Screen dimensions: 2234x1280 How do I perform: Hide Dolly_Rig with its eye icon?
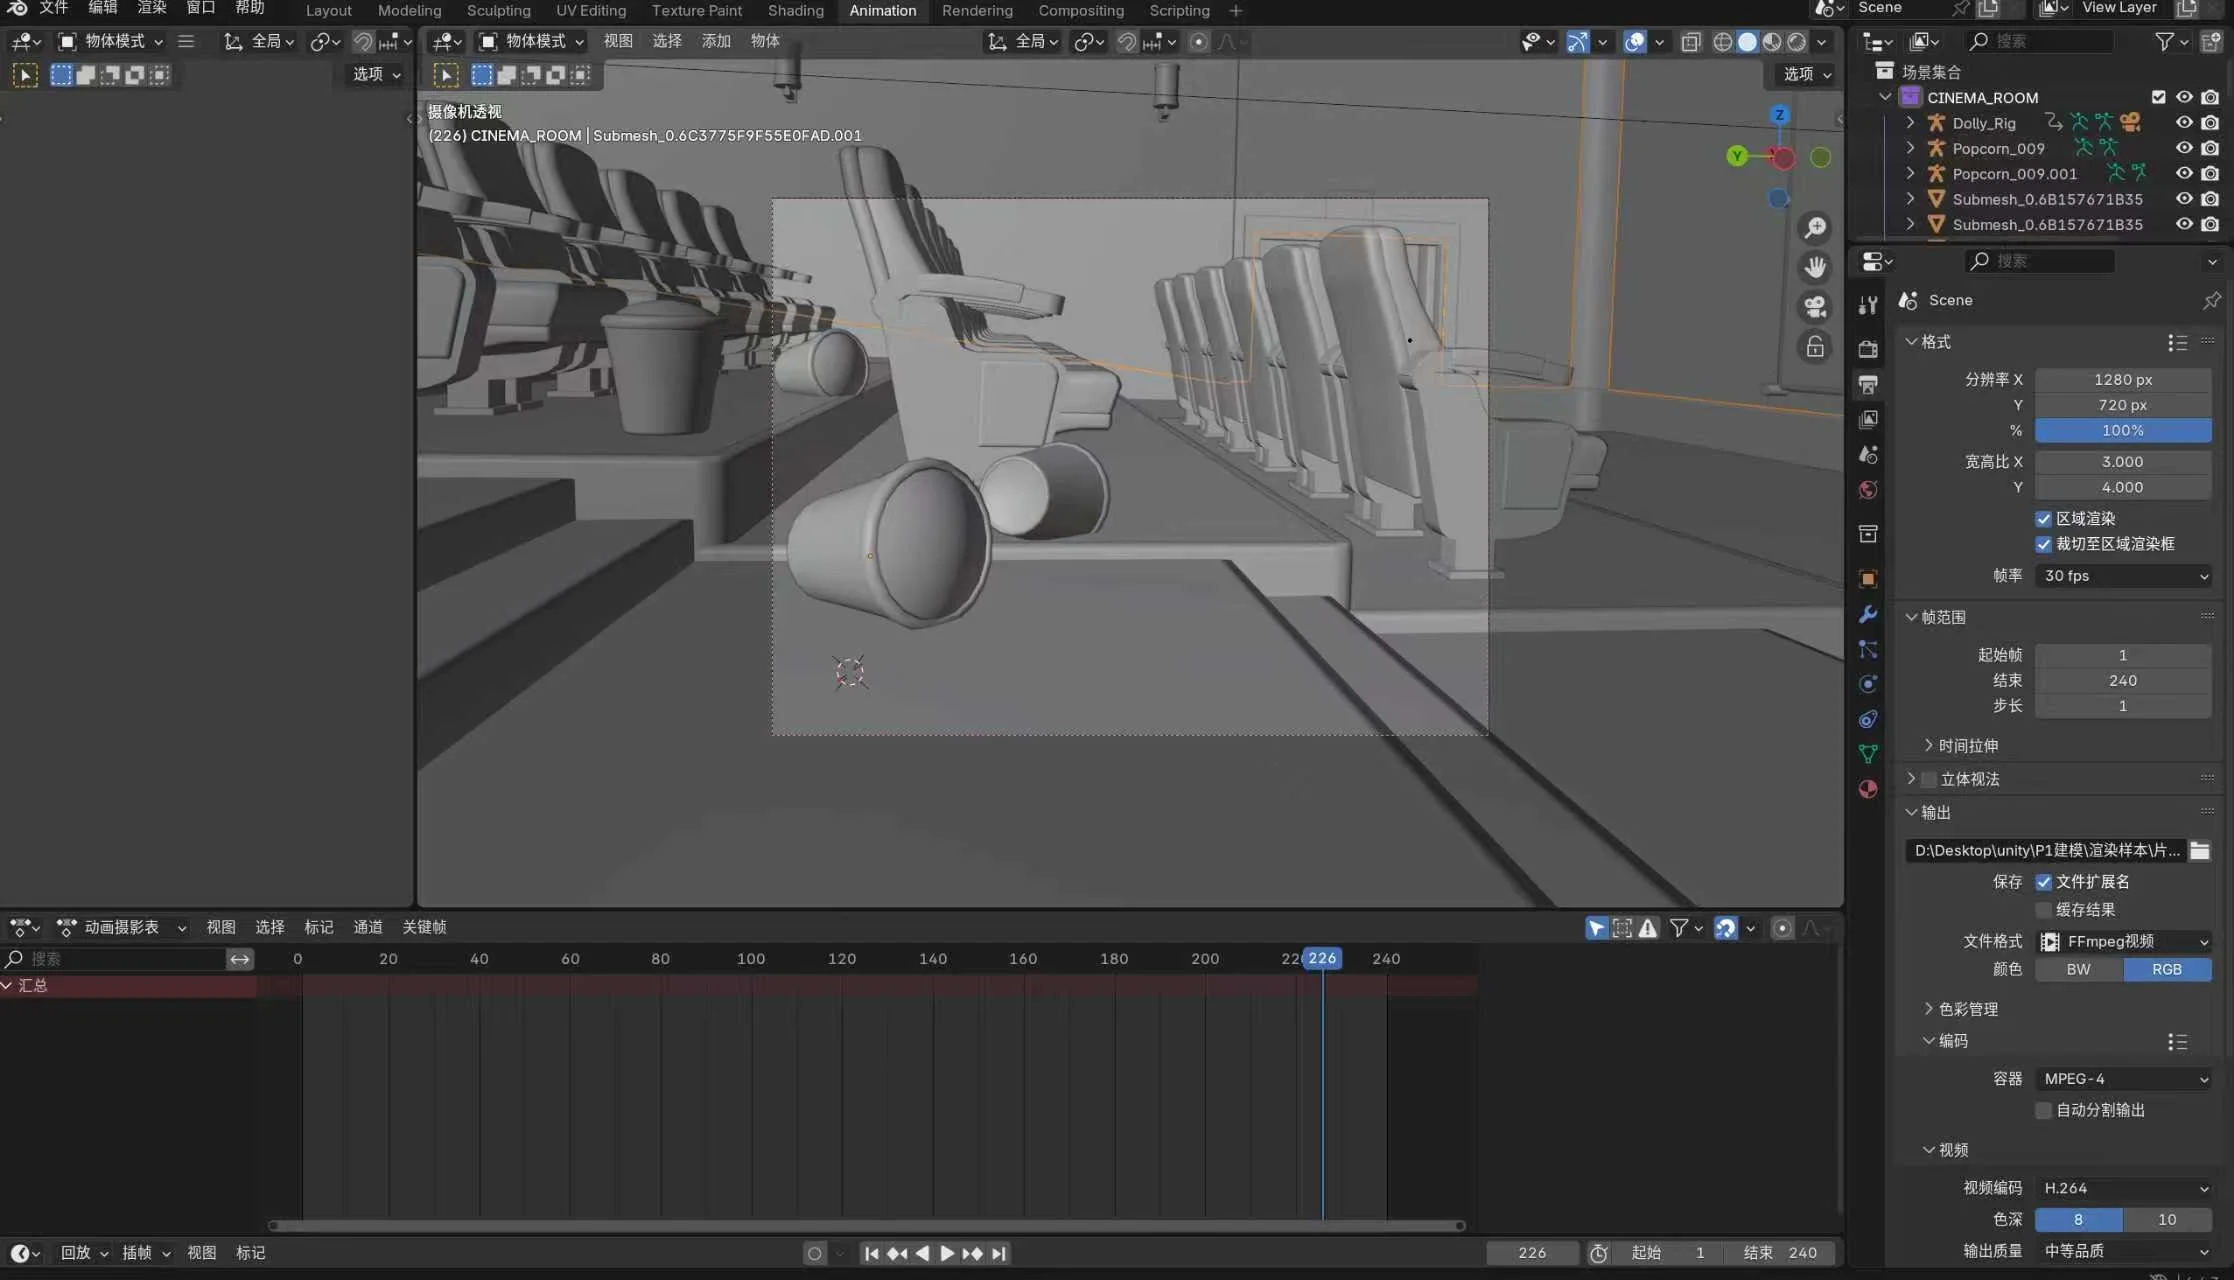[x=2184, y=123]
